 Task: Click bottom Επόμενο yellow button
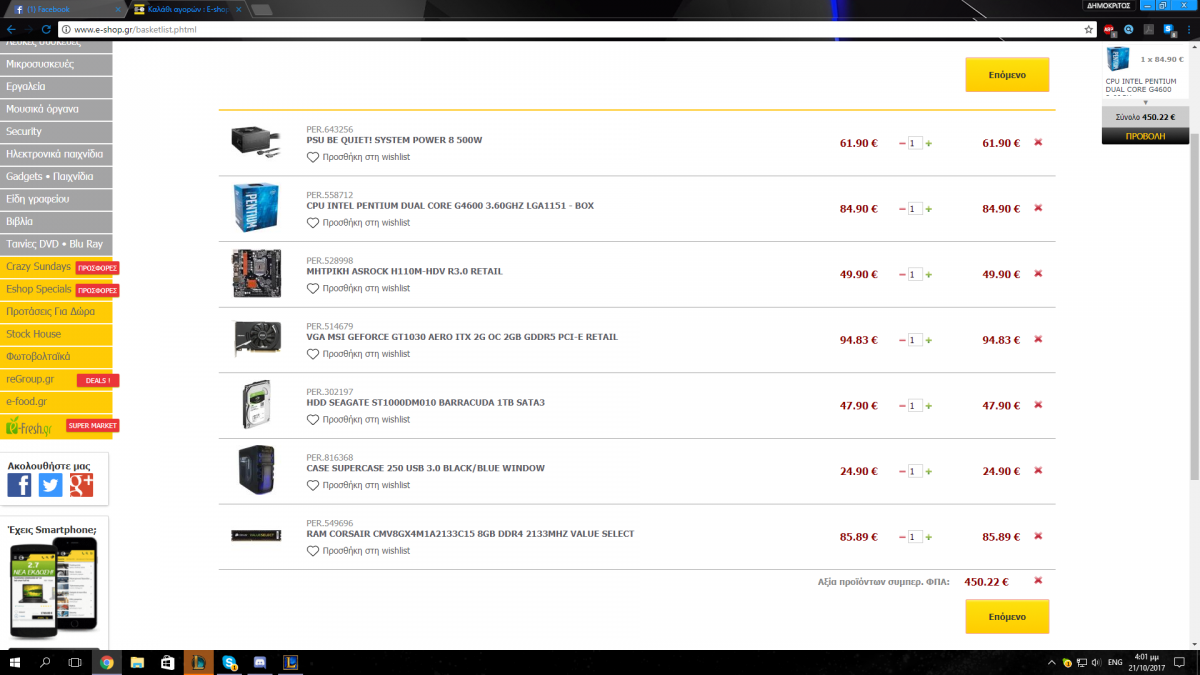click(x=1007, y=617)
